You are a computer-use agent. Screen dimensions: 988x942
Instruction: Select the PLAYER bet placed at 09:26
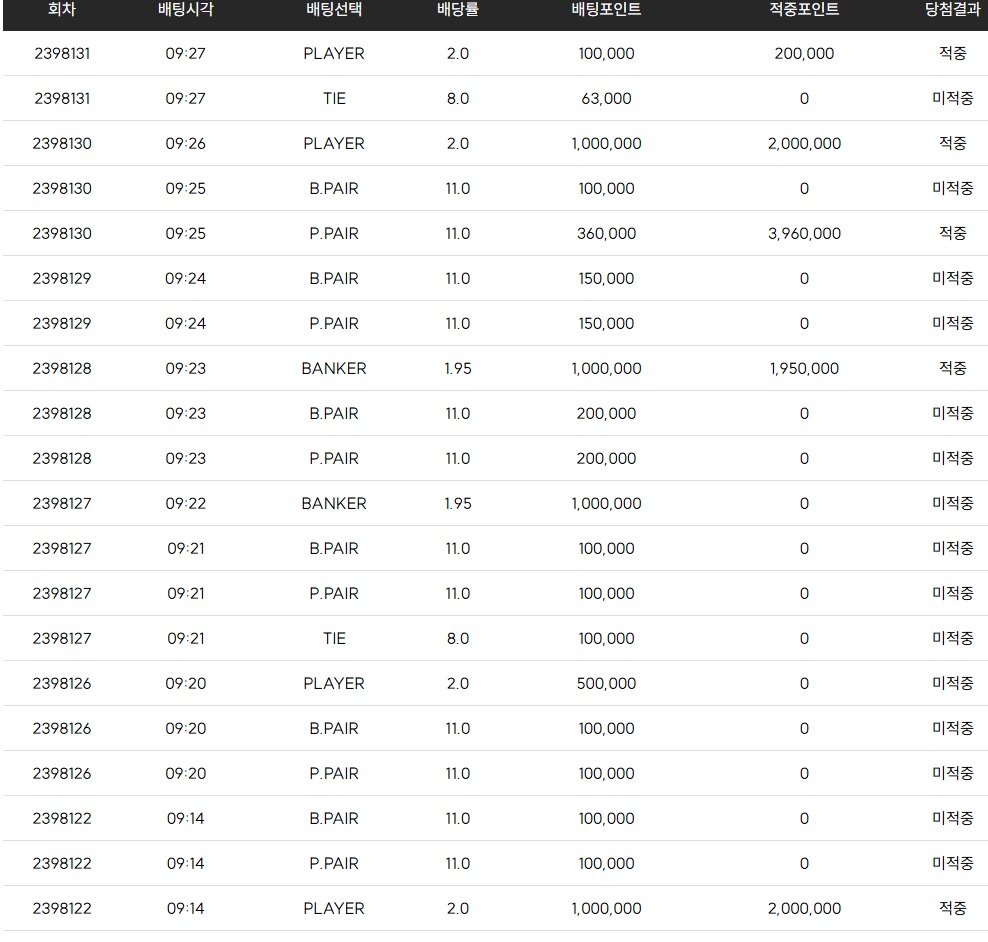tap(334, 144)
